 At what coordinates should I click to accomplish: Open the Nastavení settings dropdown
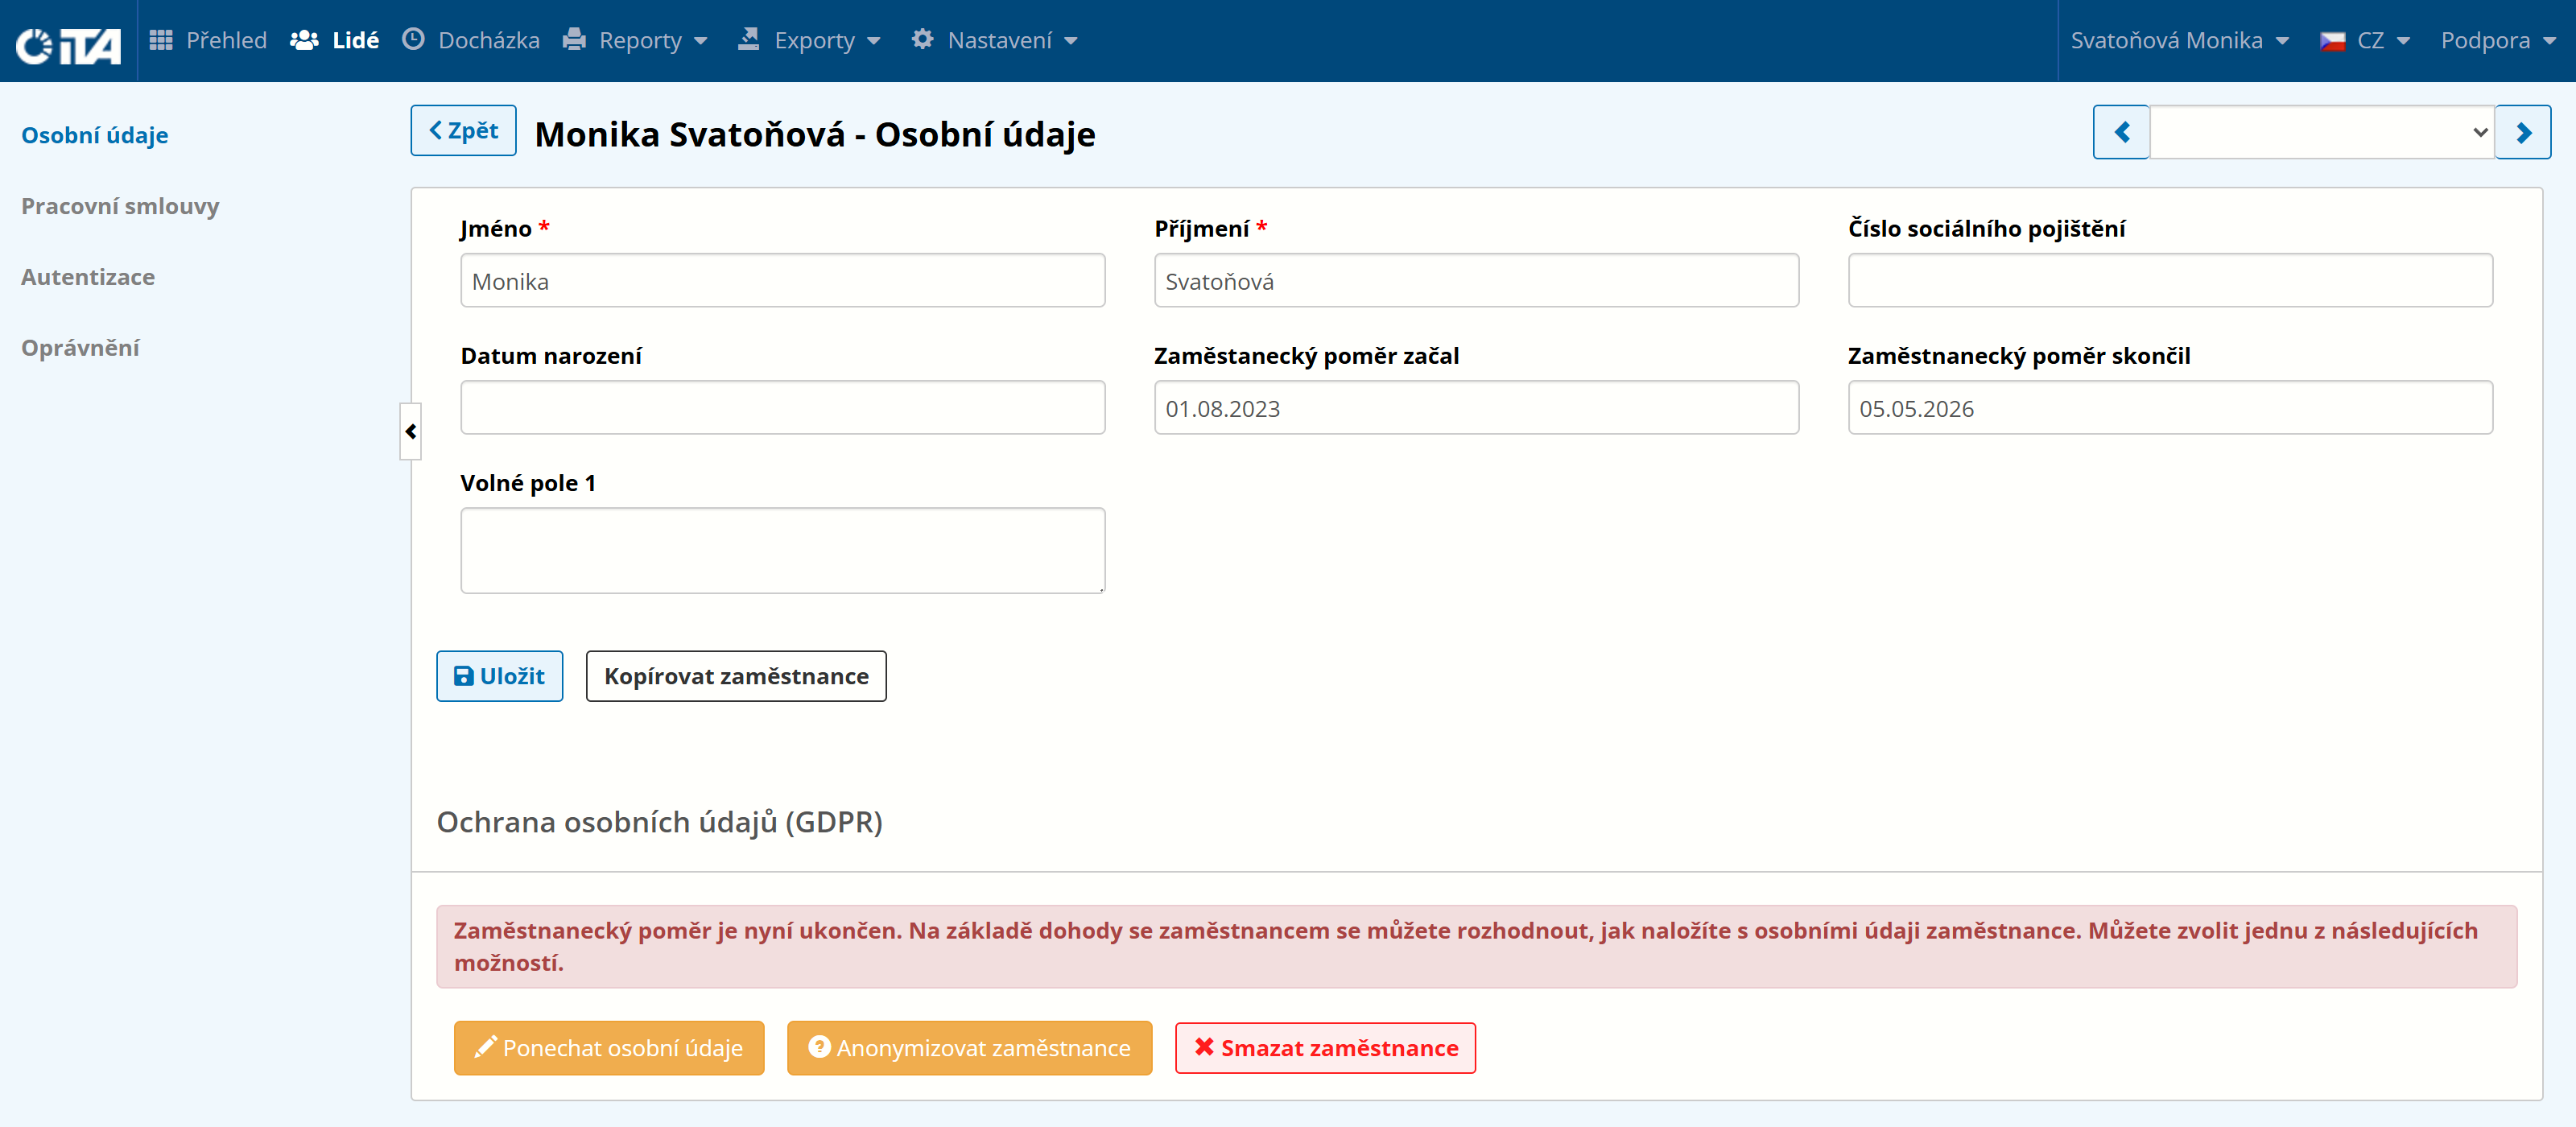pyautogui.click(x=995, y=40)
